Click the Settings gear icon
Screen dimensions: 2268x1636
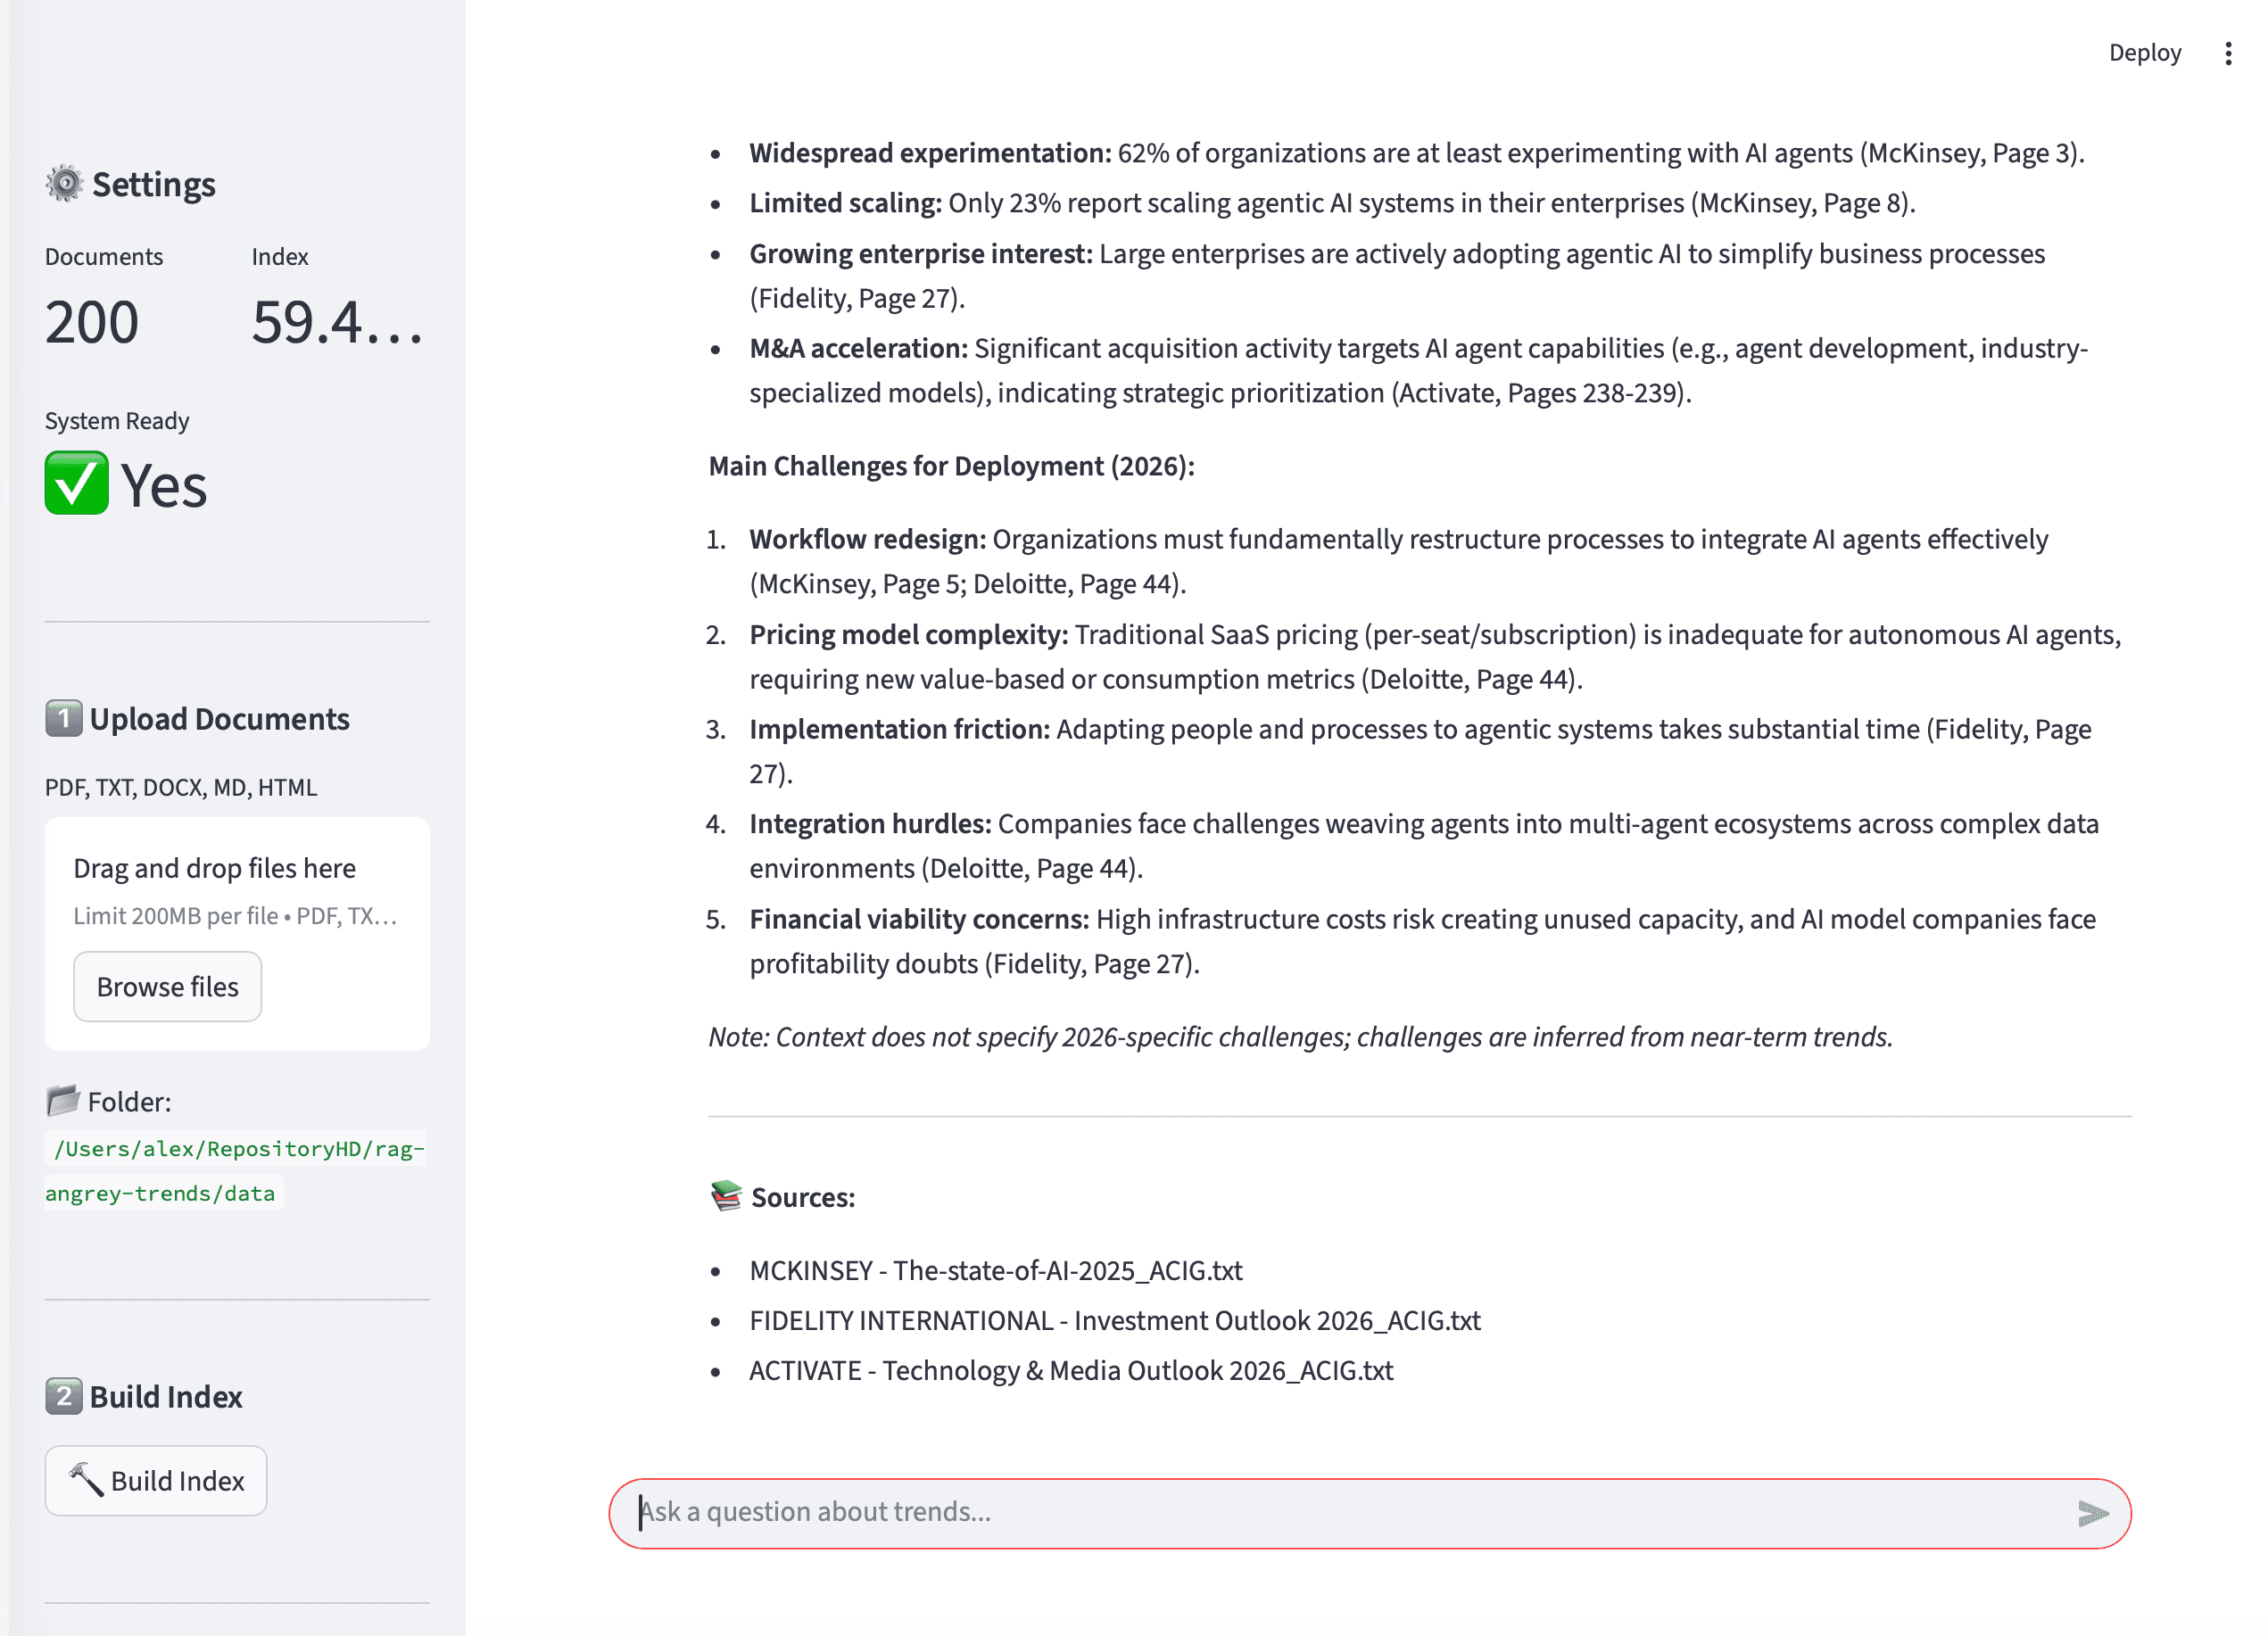coord(65,184)
